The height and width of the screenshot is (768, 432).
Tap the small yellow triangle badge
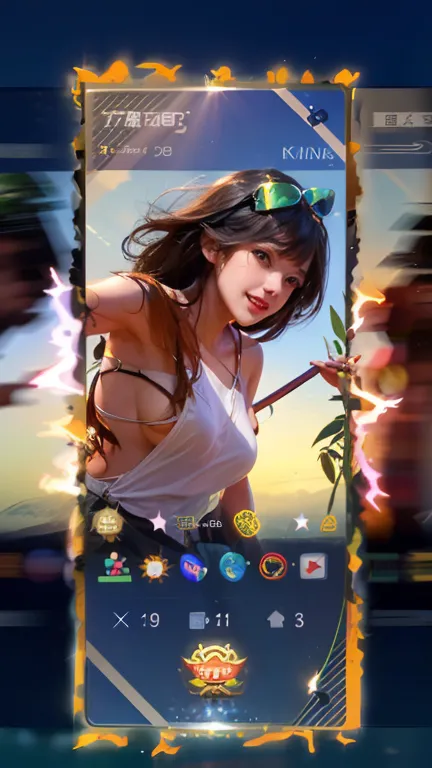click(328, 524)
